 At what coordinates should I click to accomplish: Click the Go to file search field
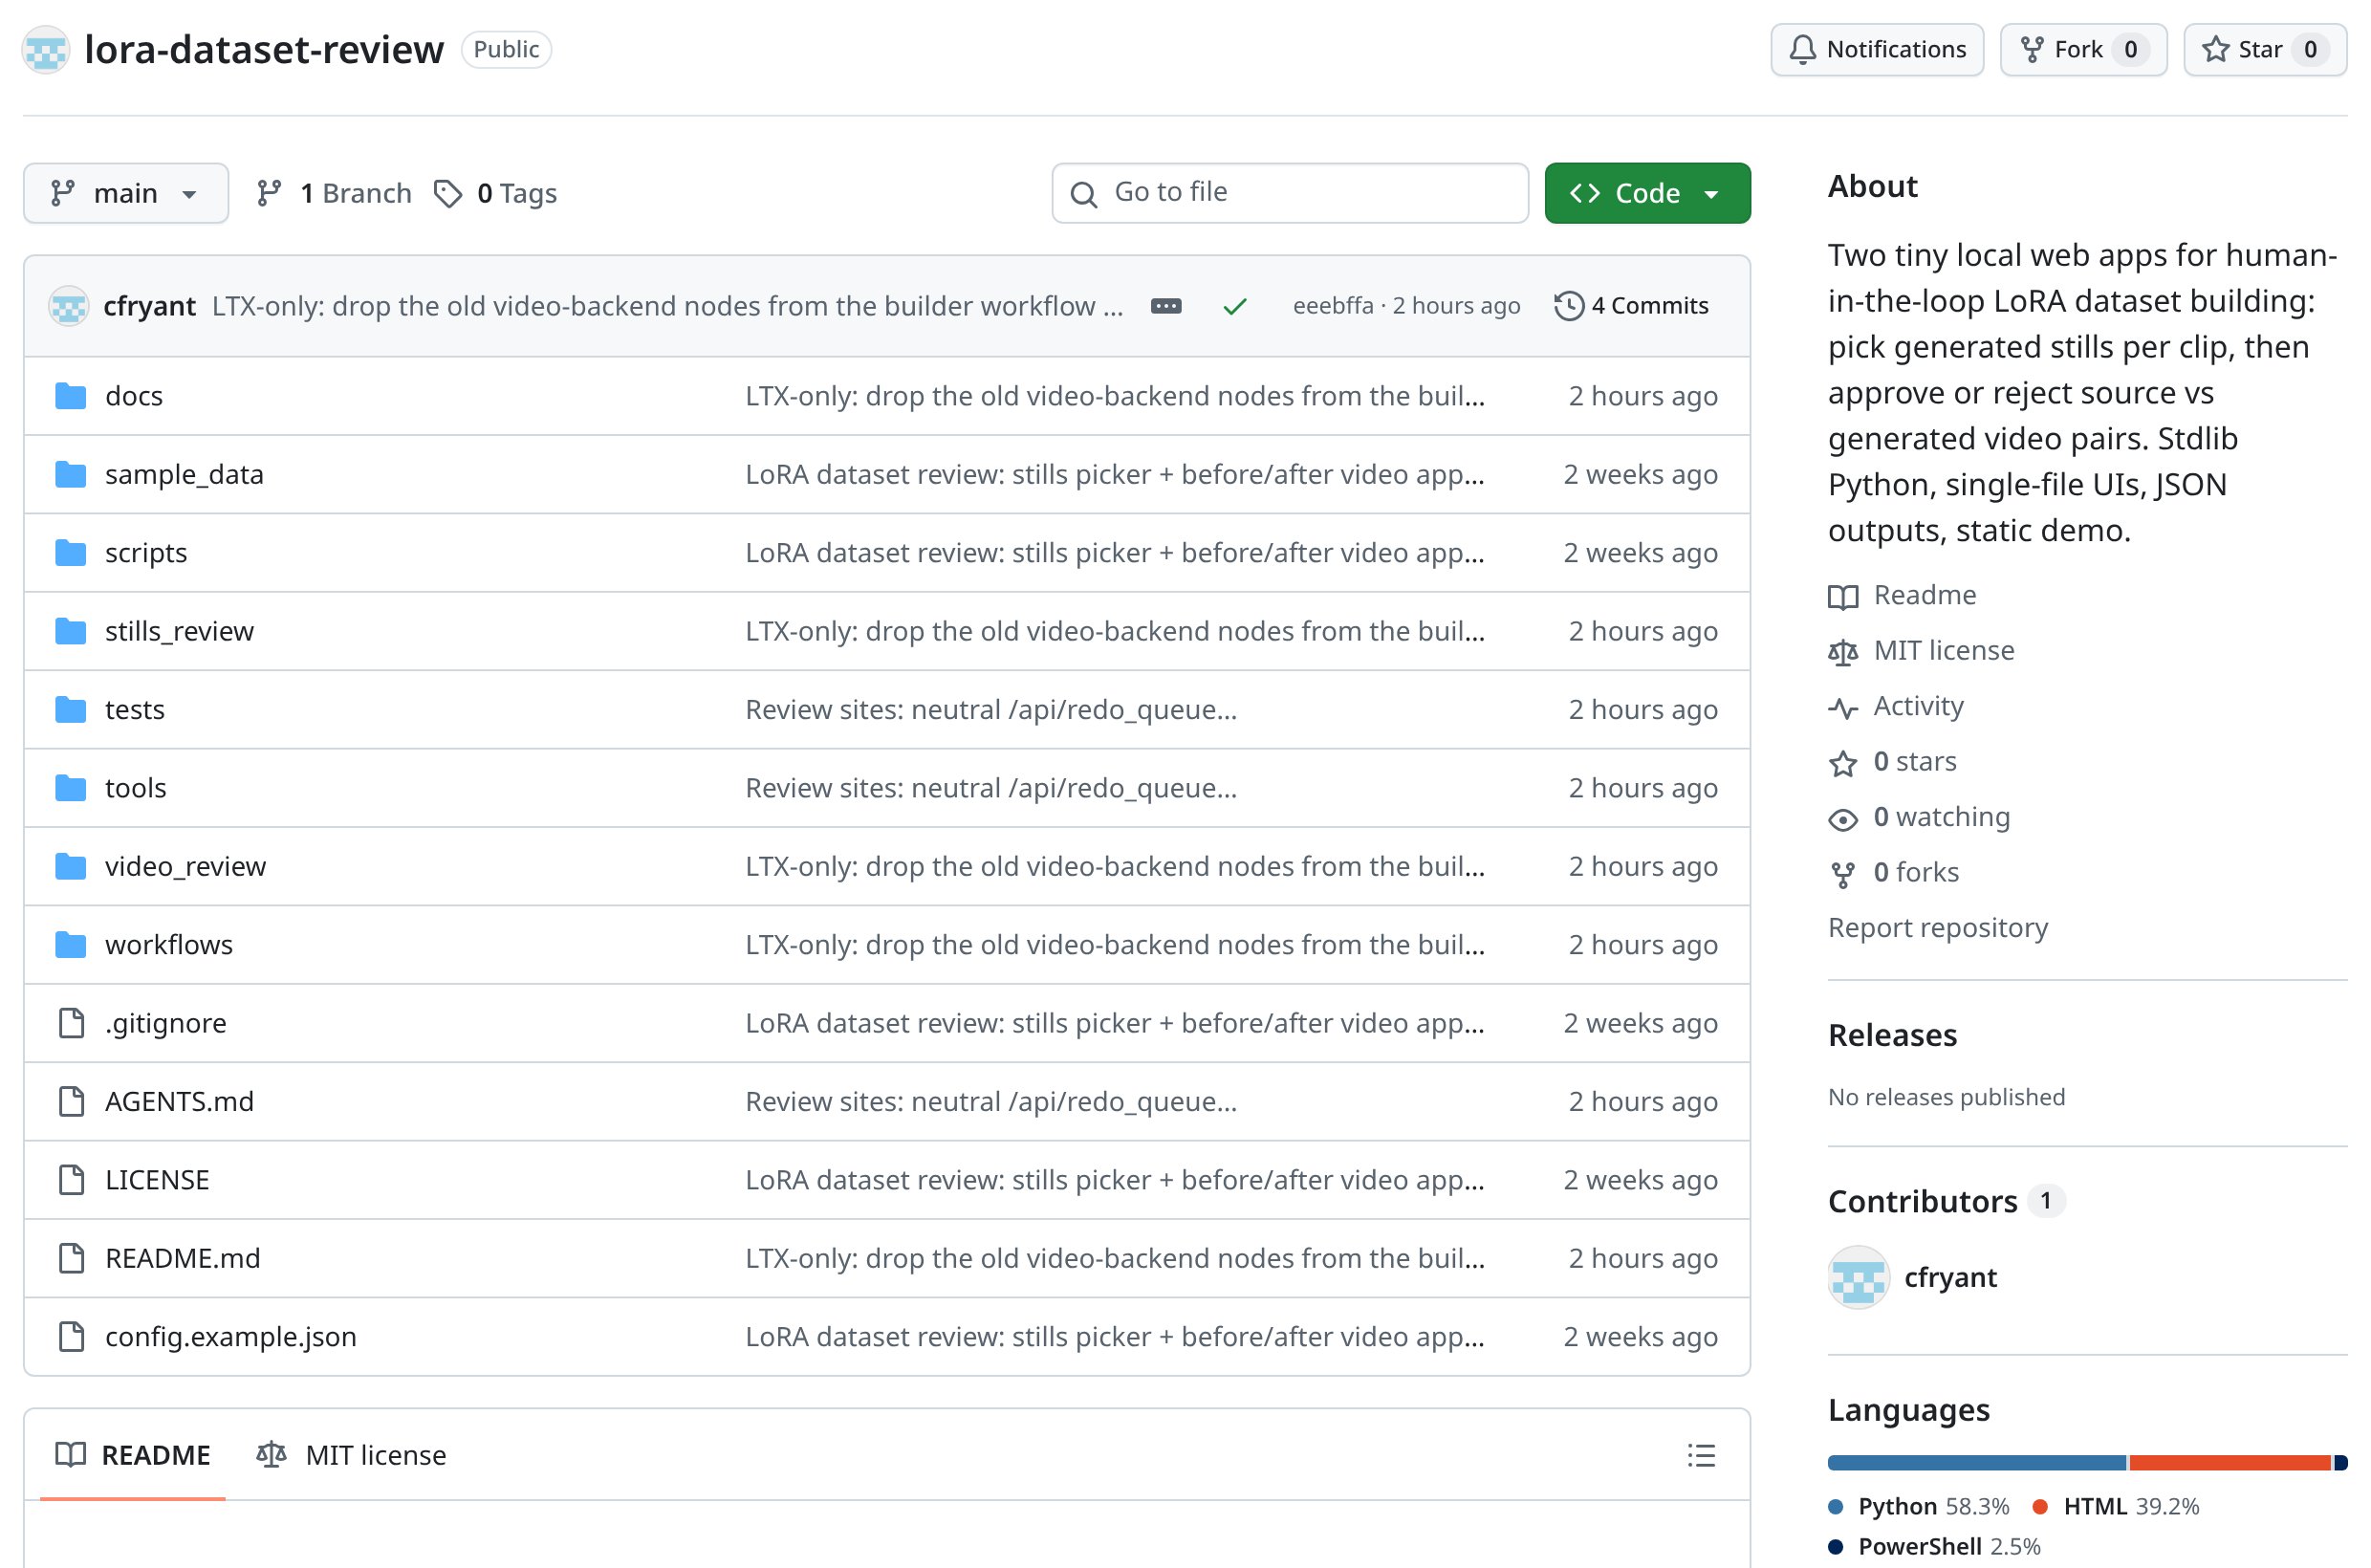click(x=1289, y=193)
